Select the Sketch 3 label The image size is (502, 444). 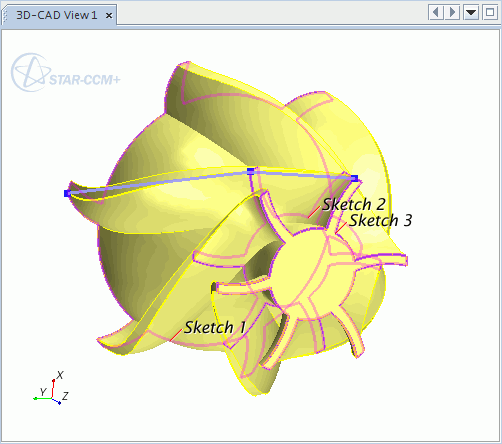[x=381, y=220]
